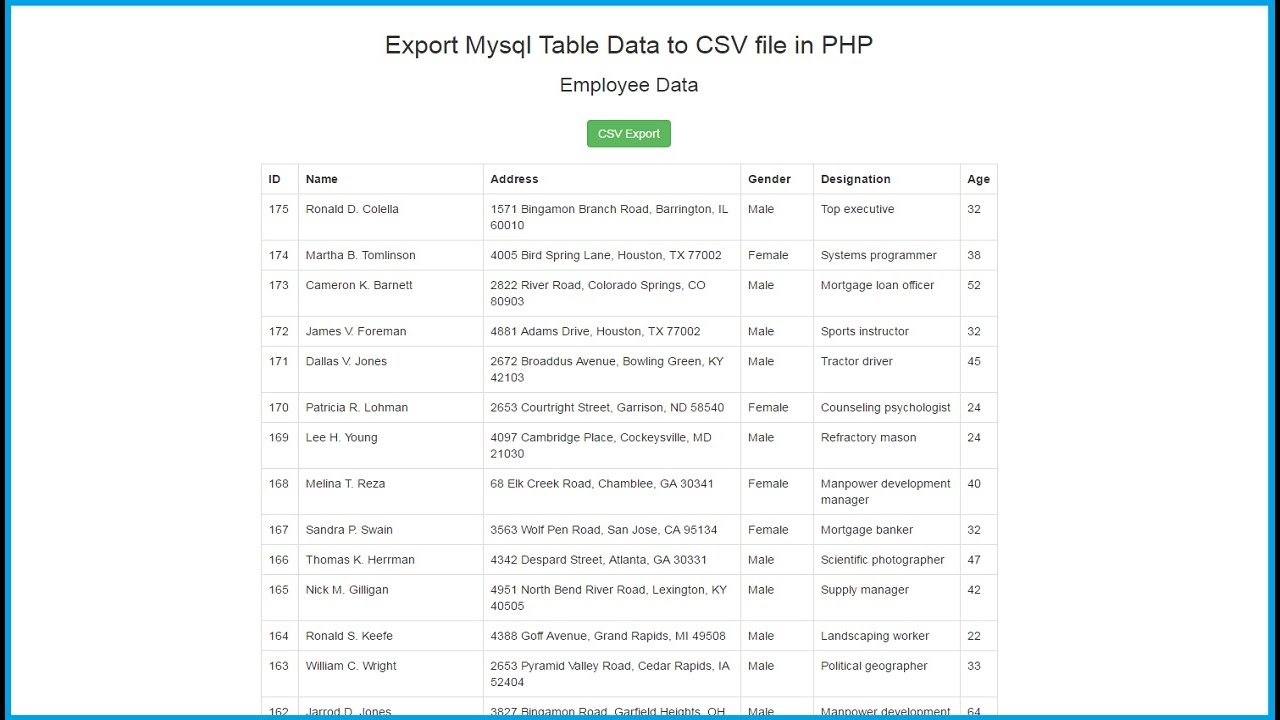Select the name Ronald D. Colella
Screen dimensions: 1280x720
tap(352, 209)
